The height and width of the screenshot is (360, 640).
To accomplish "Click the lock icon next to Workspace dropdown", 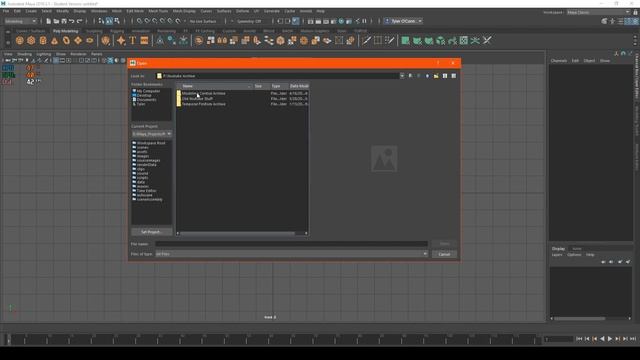I will 636,12.
